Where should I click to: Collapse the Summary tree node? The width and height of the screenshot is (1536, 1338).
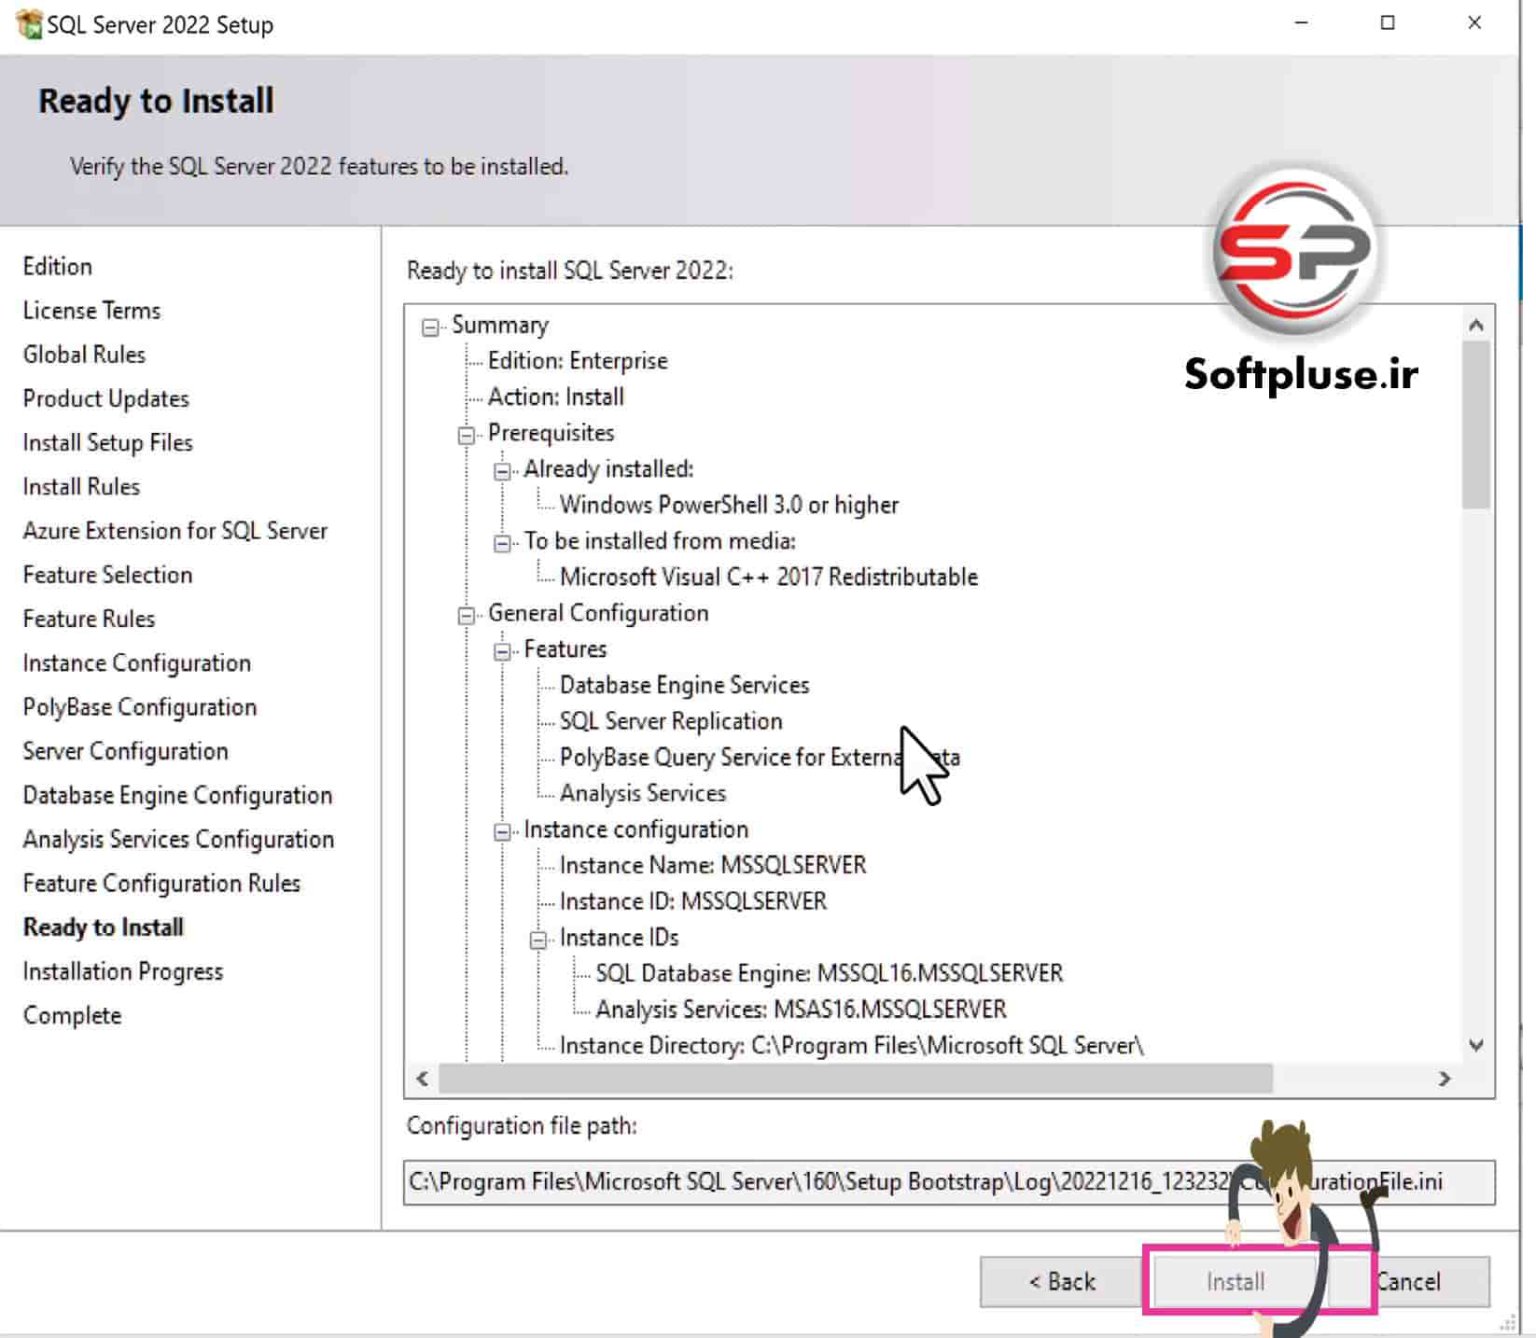click(x=430, y=325)
